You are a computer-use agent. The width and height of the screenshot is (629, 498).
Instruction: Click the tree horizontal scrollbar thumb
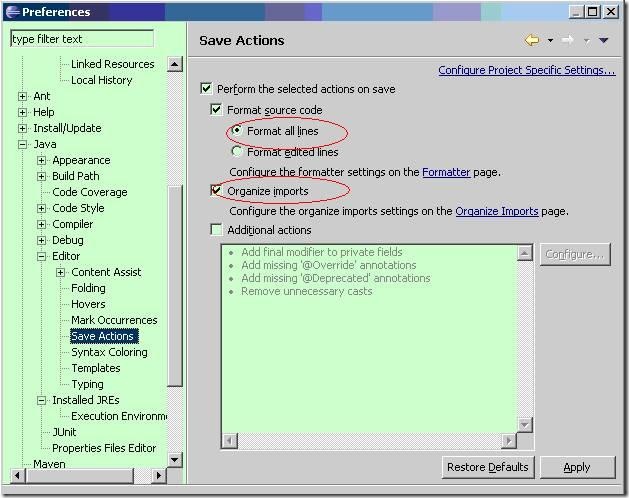79,476
